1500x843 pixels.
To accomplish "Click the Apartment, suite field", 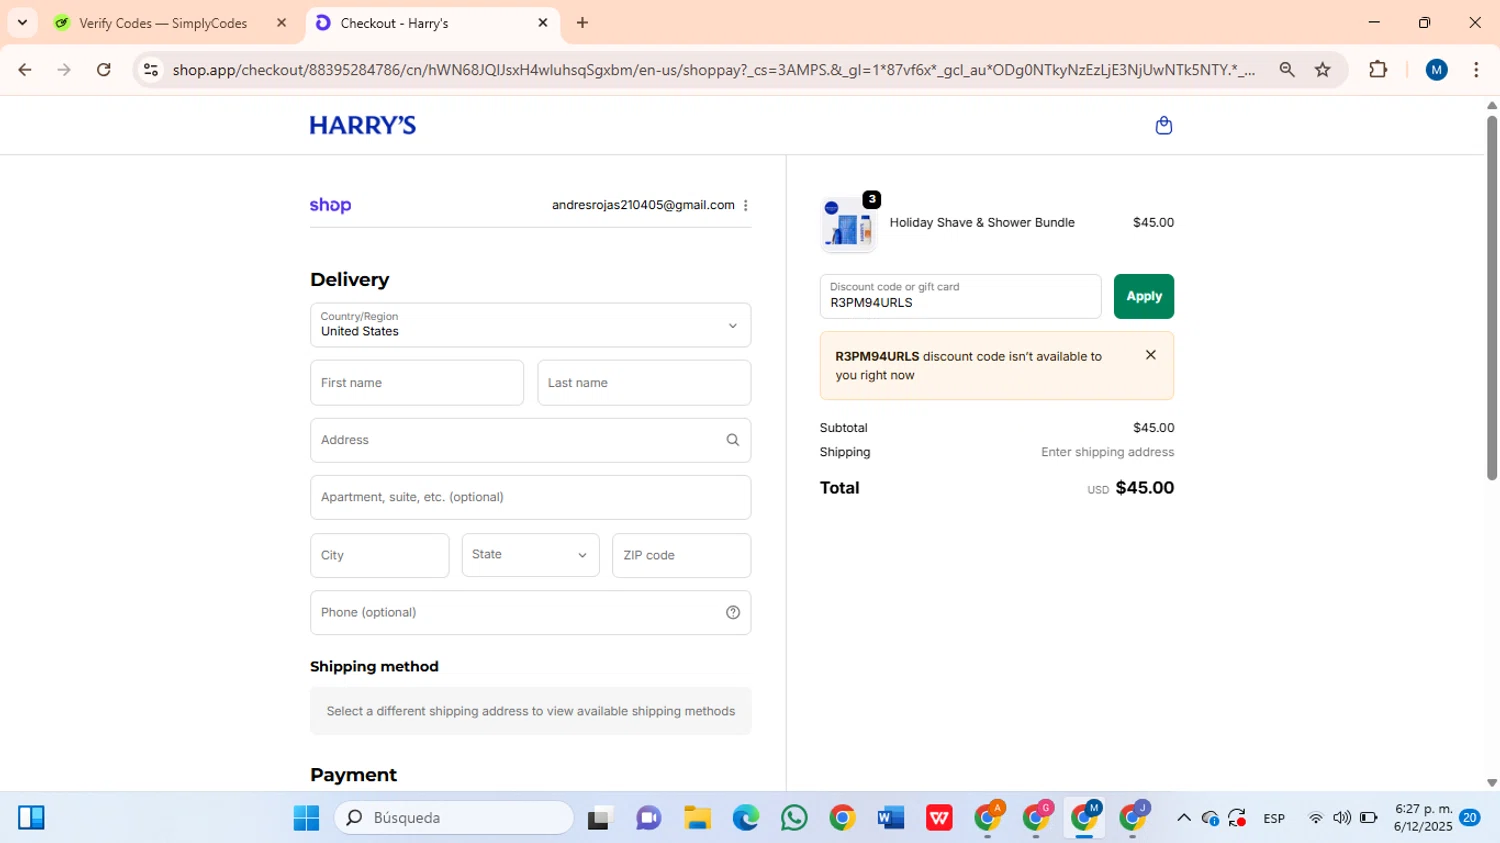I will (x=530, y=497).
